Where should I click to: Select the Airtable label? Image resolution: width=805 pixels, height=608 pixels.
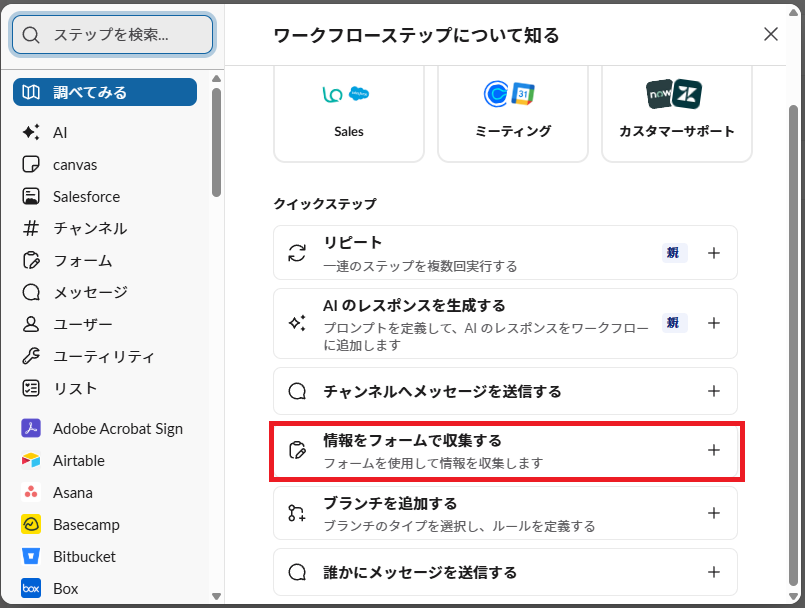pos(79,461)
